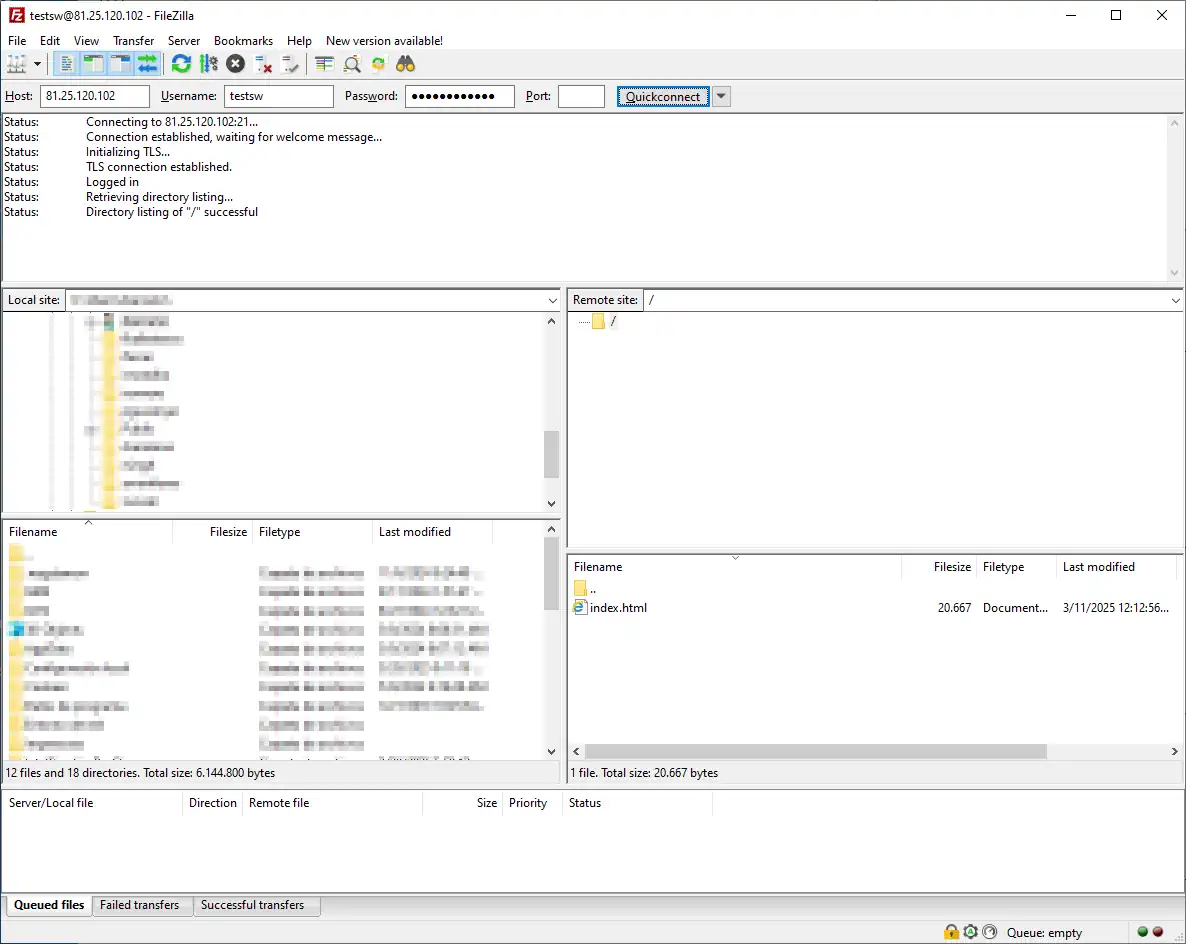The height and width of the screenshot is (944, 1186).
Task: Select the index.html remote file
Action: 618,607
